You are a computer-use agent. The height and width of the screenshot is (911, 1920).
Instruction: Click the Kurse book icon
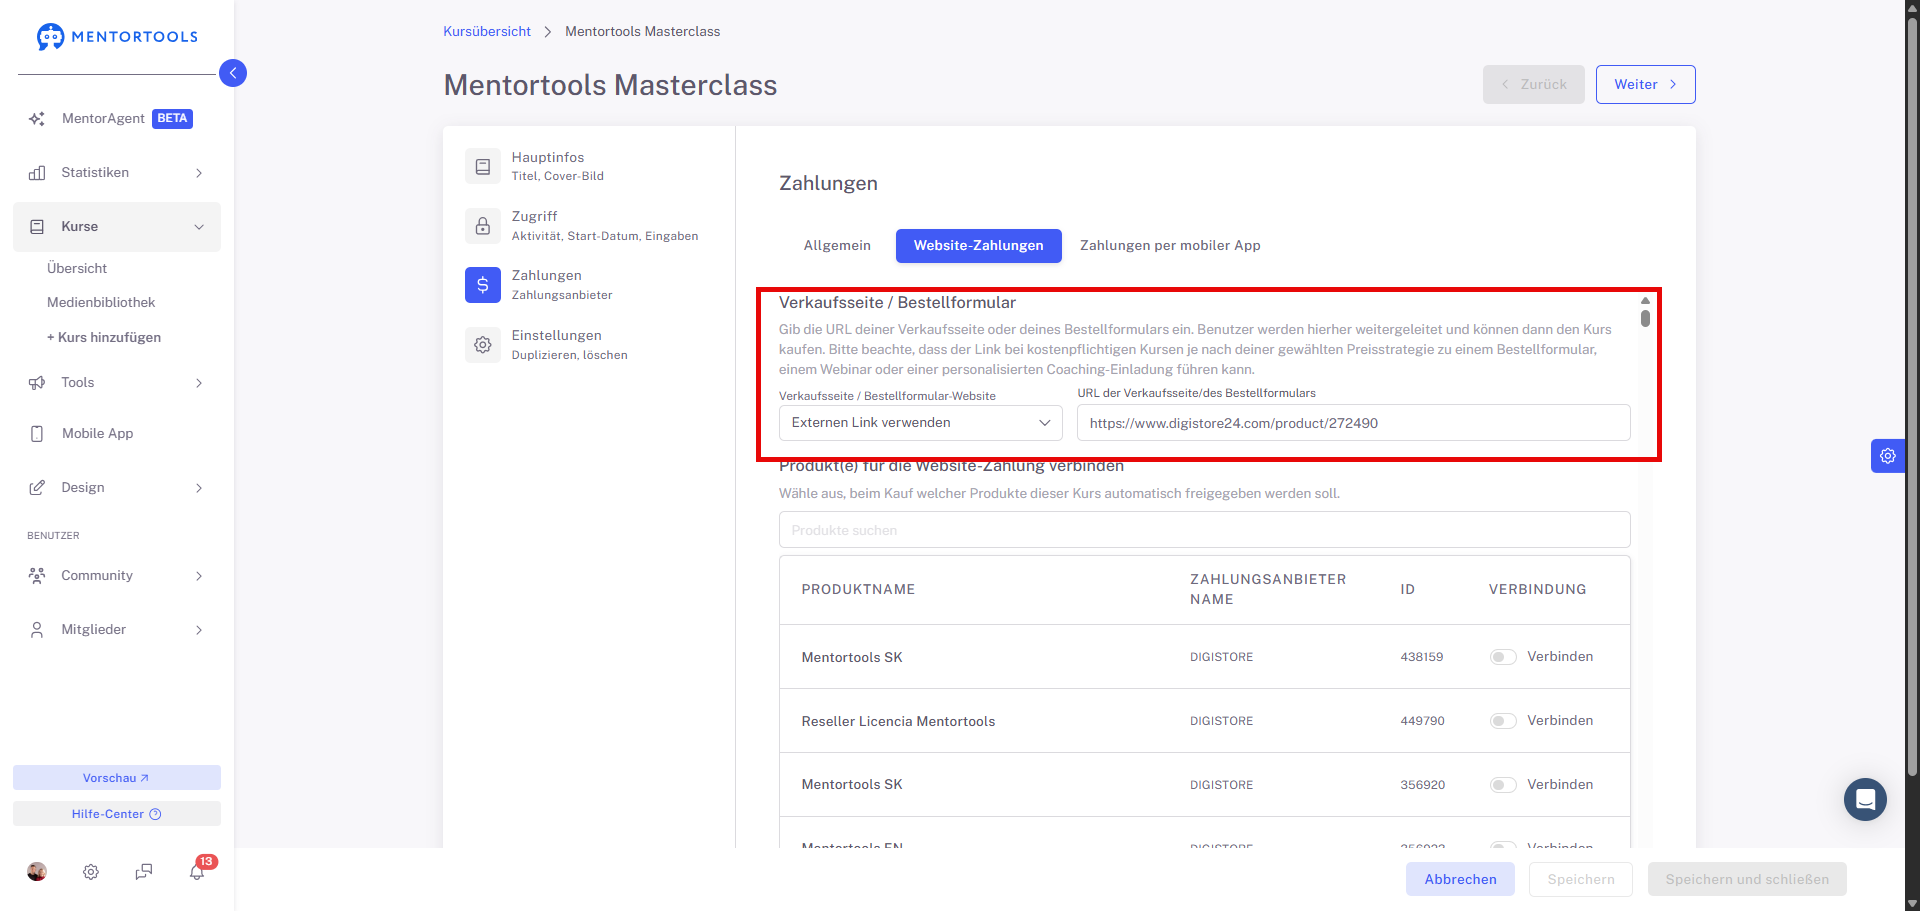point(37,227)
